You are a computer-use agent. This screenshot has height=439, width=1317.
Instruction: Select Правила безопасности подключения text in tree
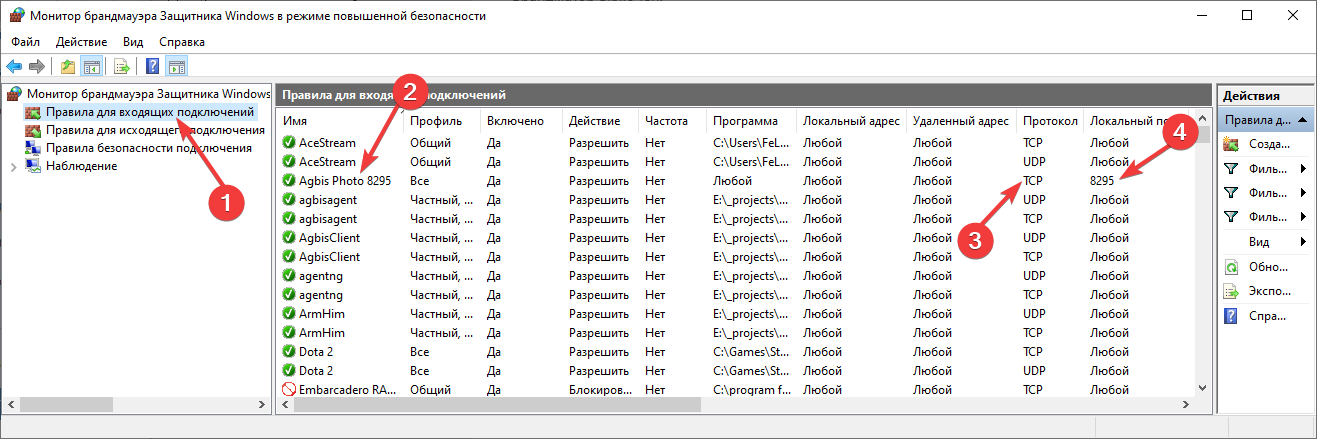pos(148,148)
